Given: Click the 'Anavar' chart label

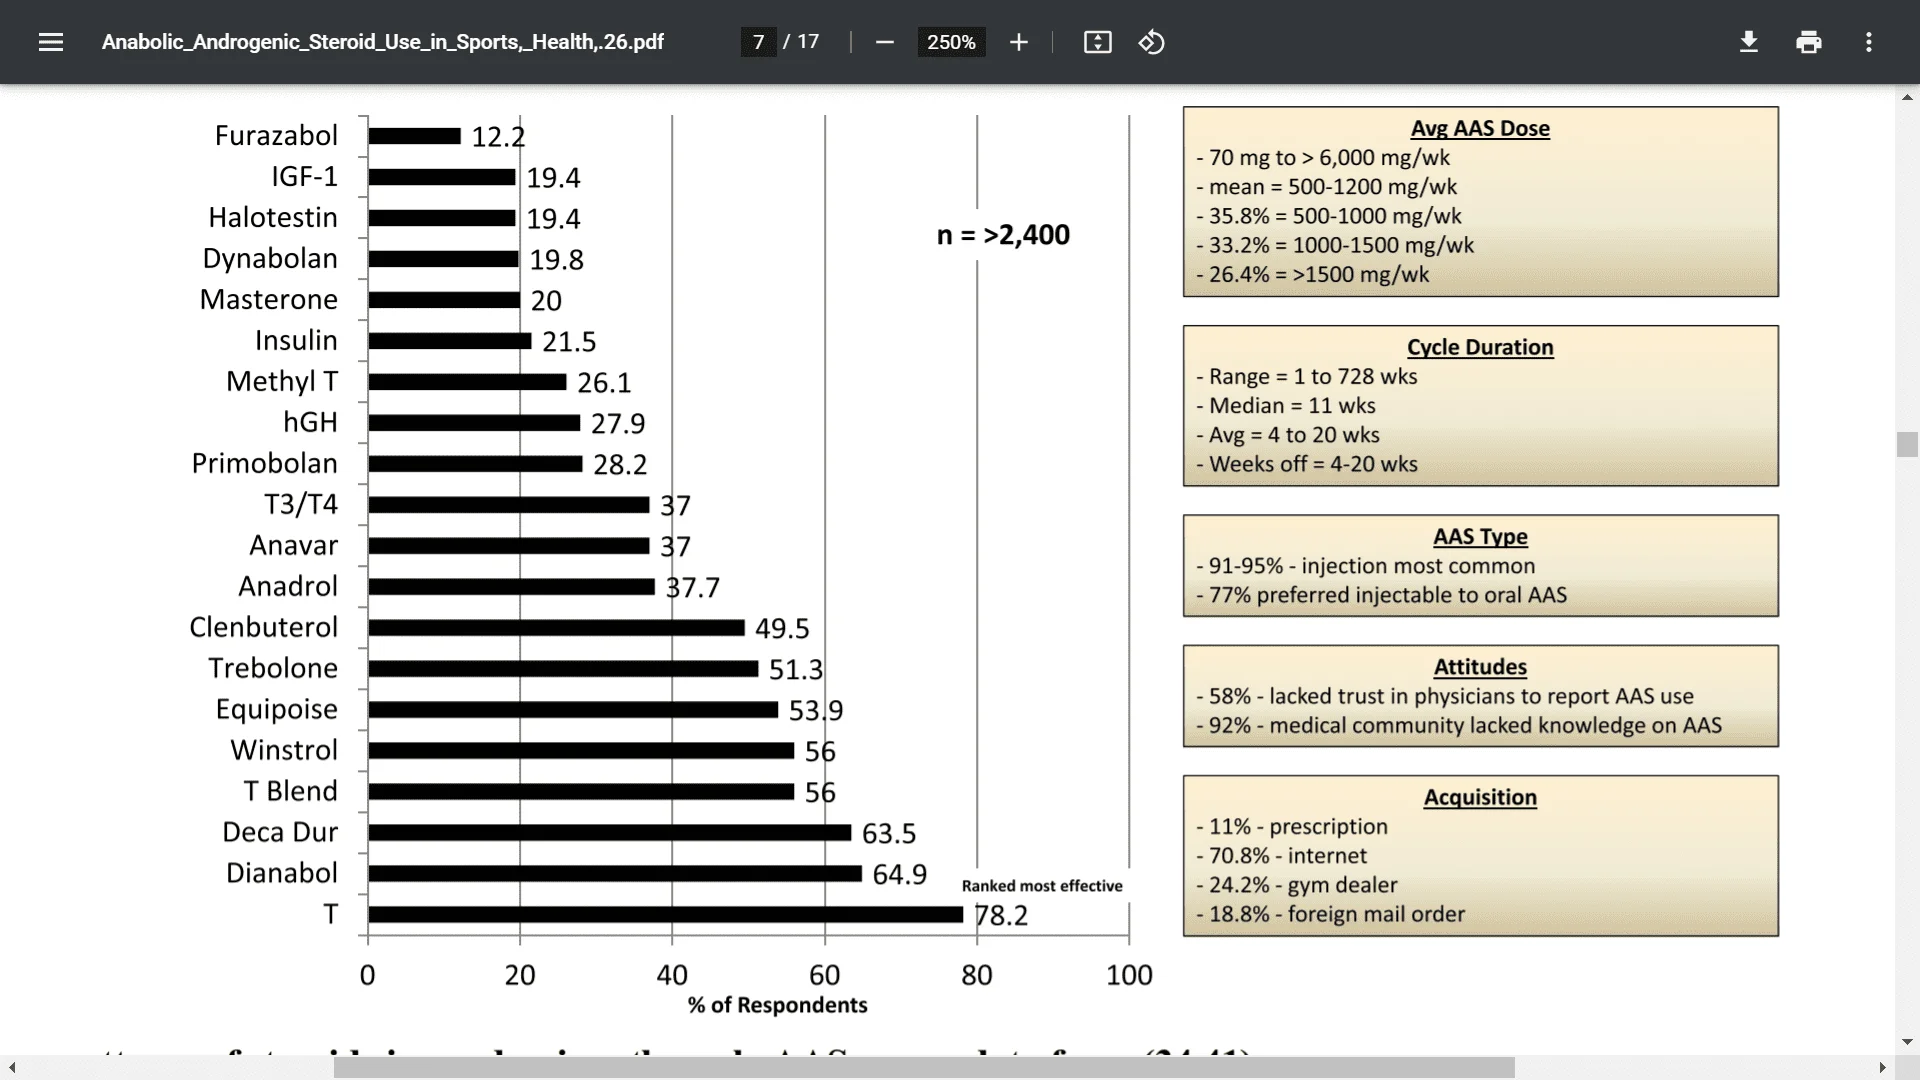Looking at the screenshot, I should click(294, 545).
